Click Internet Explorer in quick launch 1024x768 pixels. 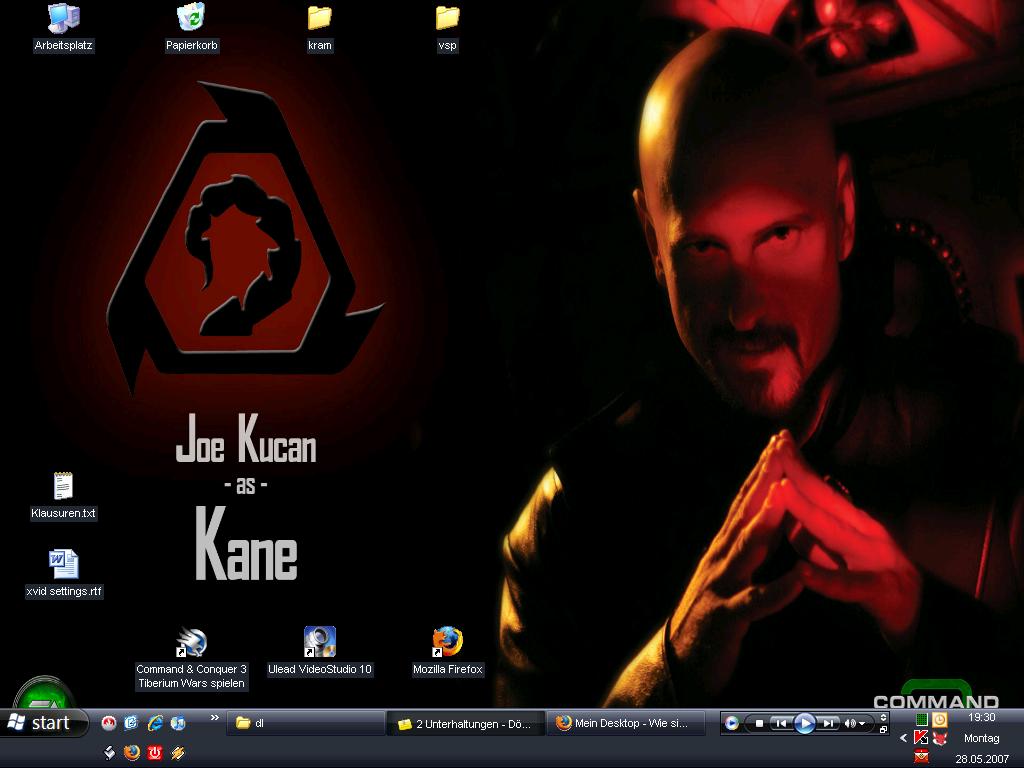coord(155,723)
